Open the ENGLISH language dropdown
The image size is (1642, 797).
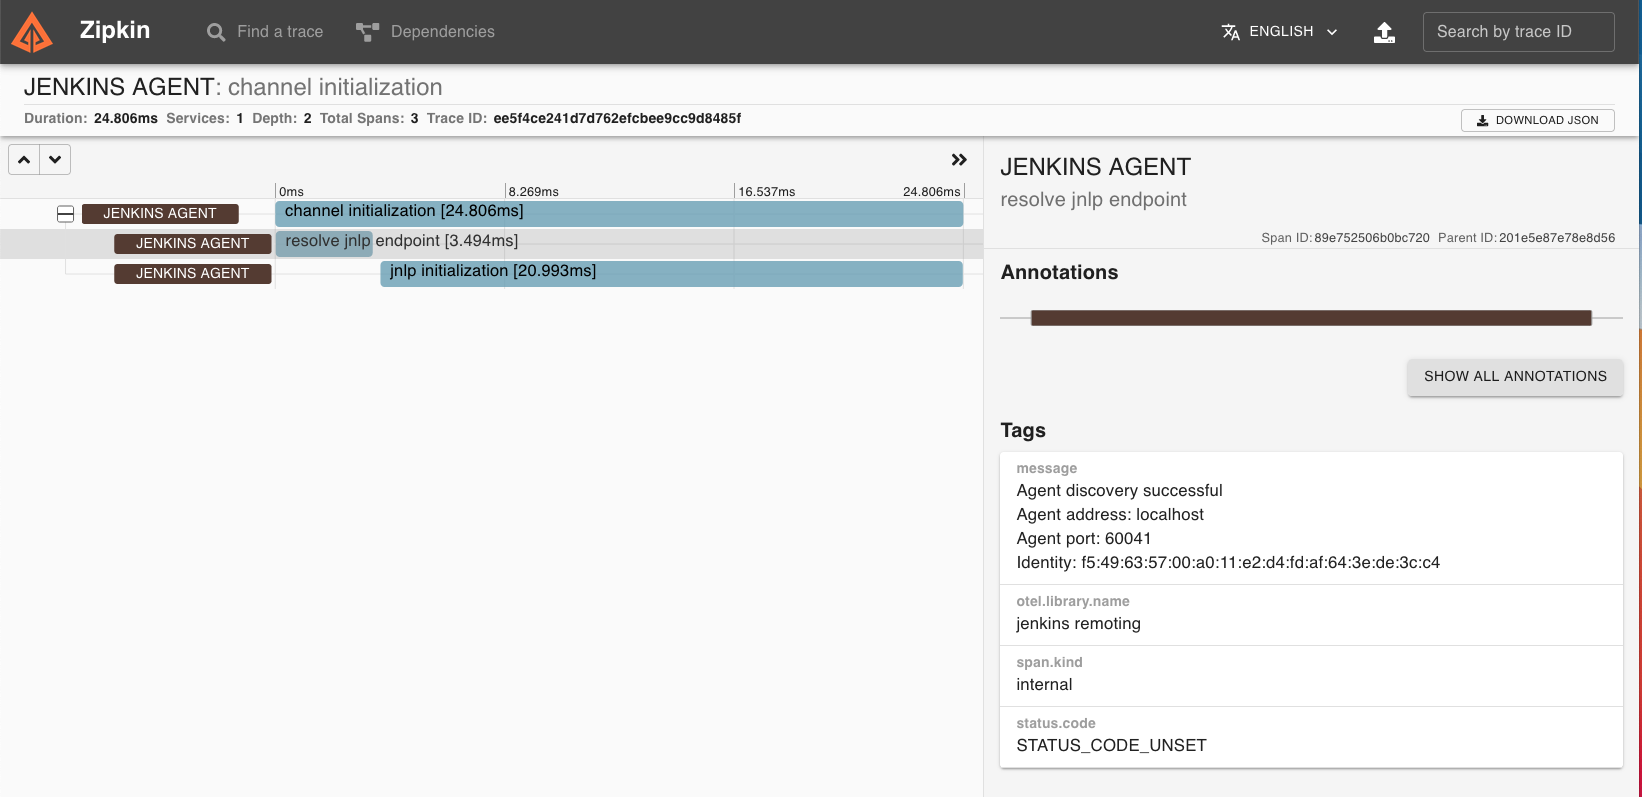point(1280,32)
